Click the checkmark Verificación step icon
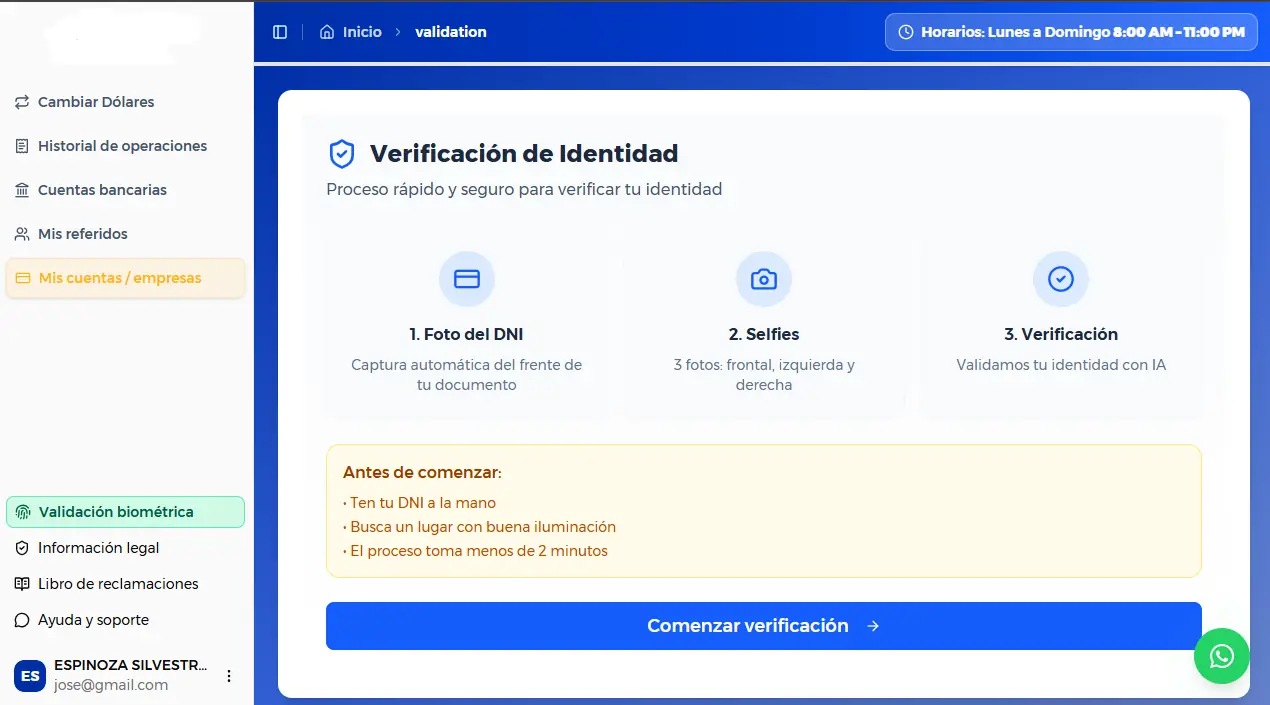This screenshot has width=1270, height=705. coord(1061,279)
